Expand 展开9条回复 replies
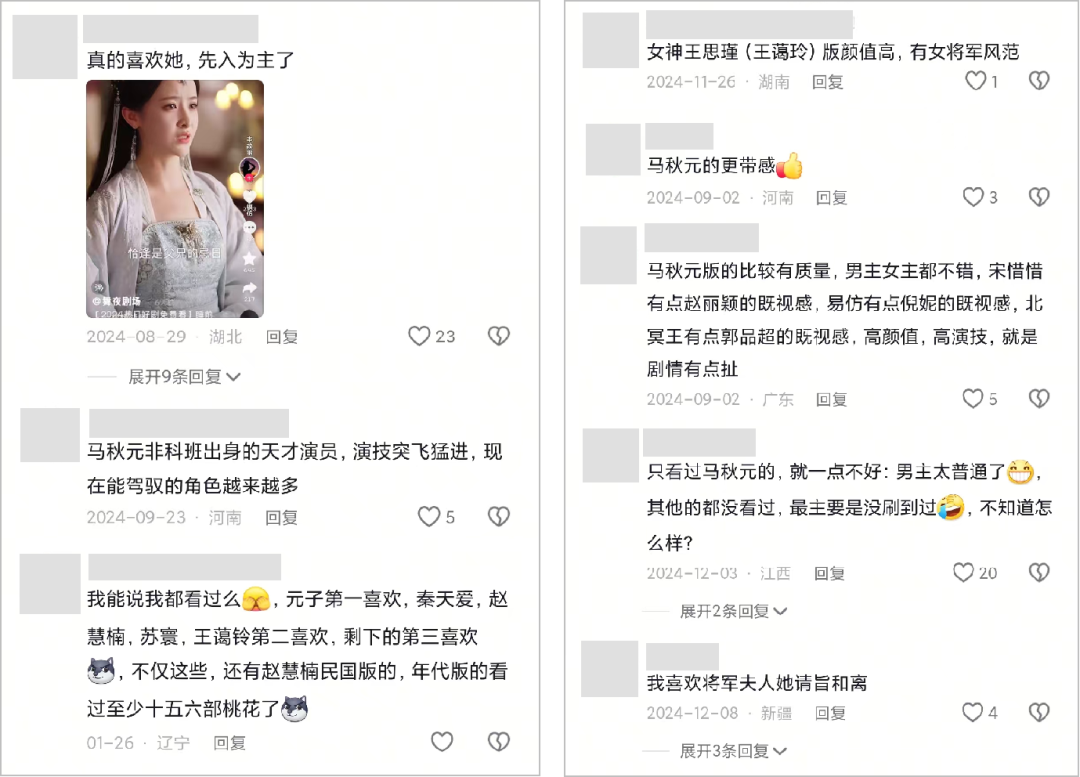 [x=184, y=377]
